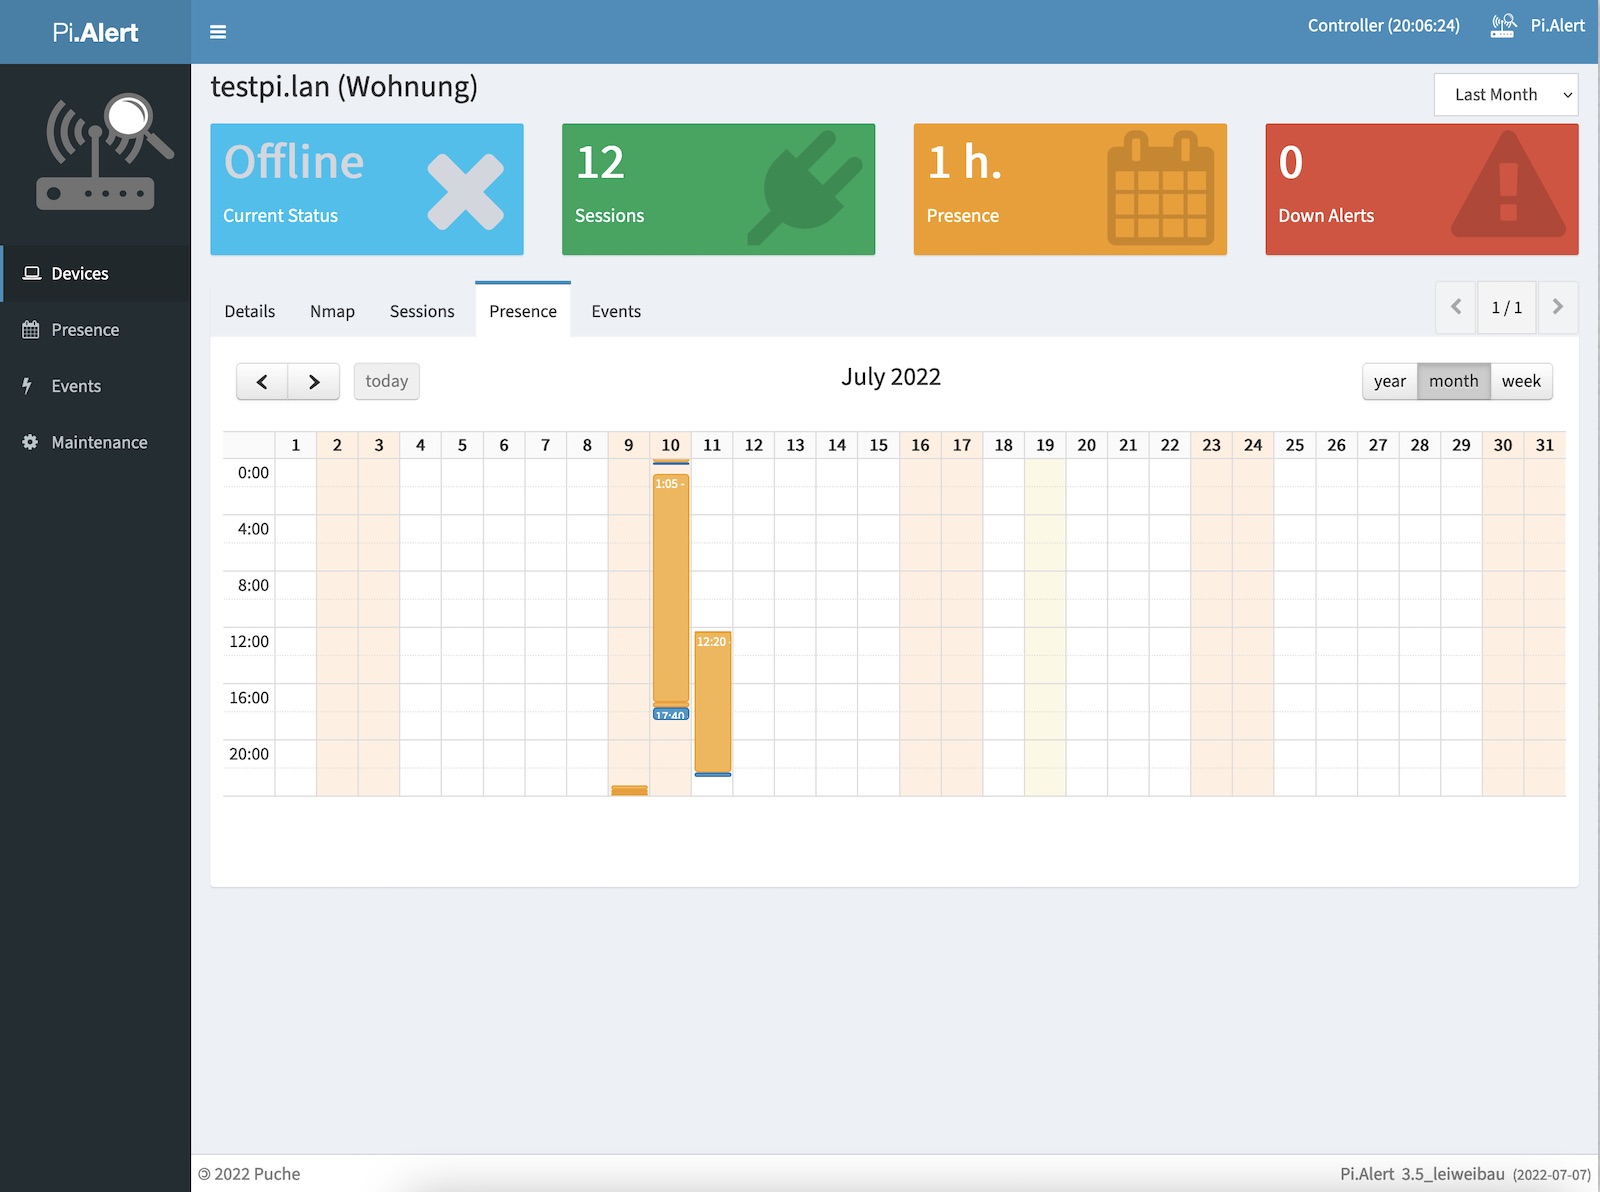Click the next page arrow near 1/1
The image size is (1600, 1192).
tap(1557, 307)
